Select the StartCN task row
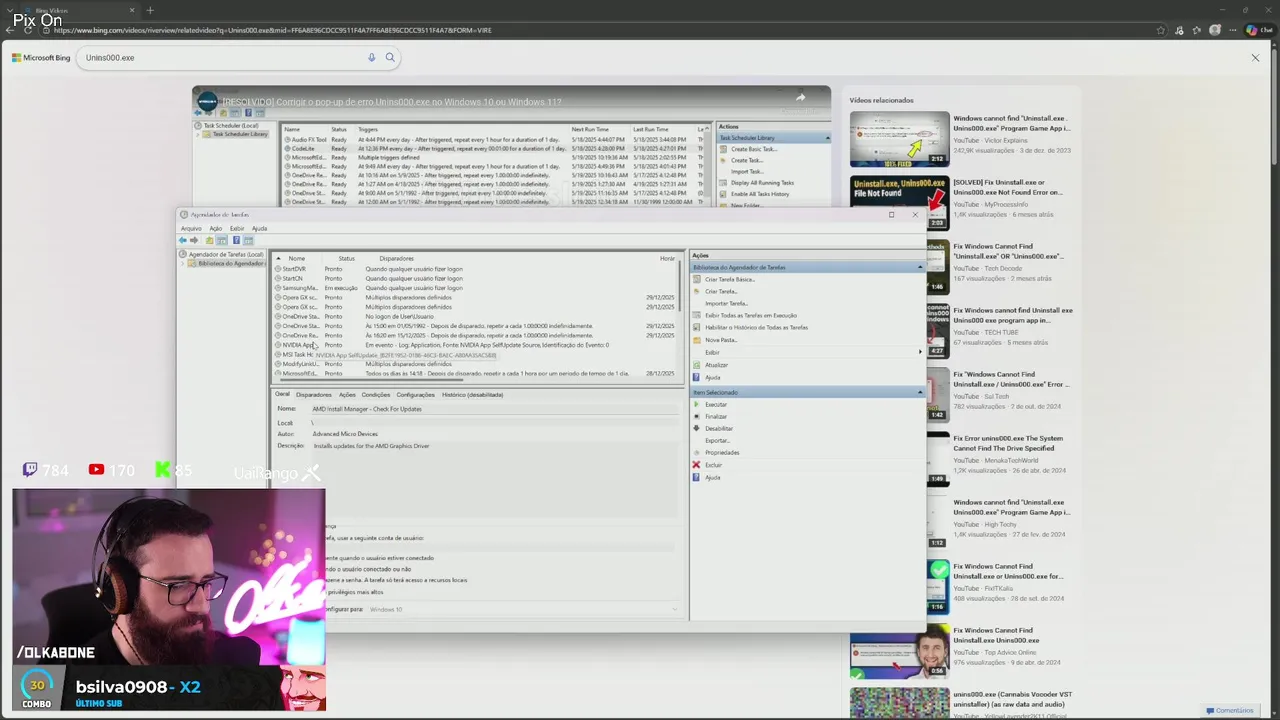 (475, 279)
